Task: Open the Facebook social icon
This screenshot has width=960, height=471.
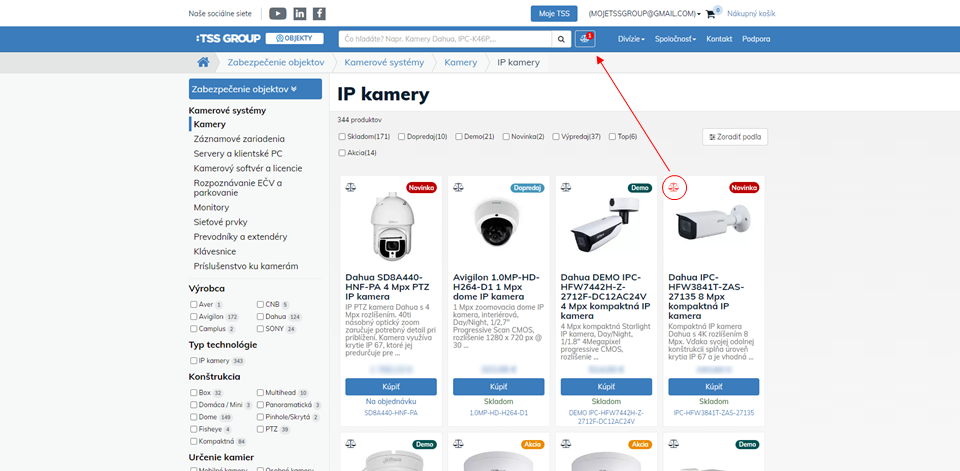Action: coord(319,13)
